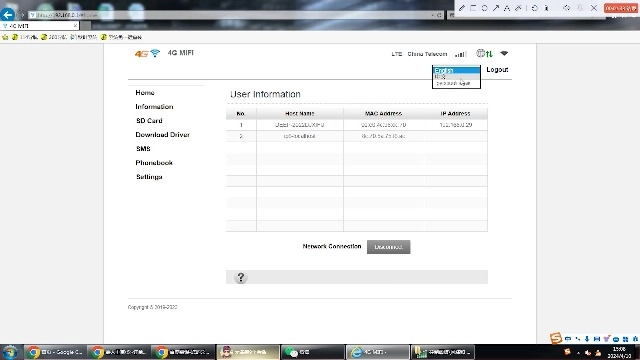Click the undo annotation icon
Viewport: 640px width, 360px height.
click(x=535, y=8)
